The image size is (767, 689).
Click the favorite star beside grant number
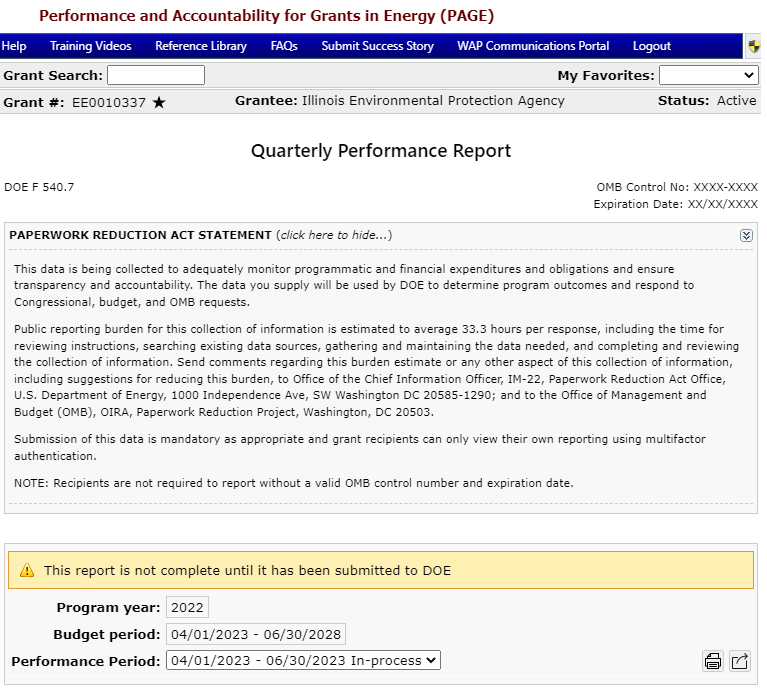[x=159, y=102]
